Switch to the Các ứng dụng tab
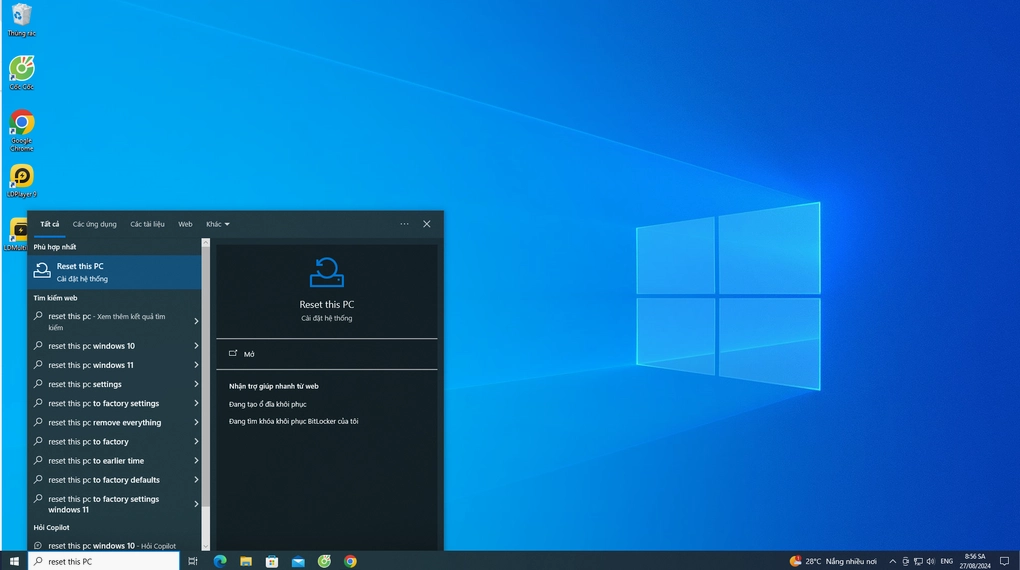Image resolution: width=1020 pixels, height=570 pixels. point(94,224)
